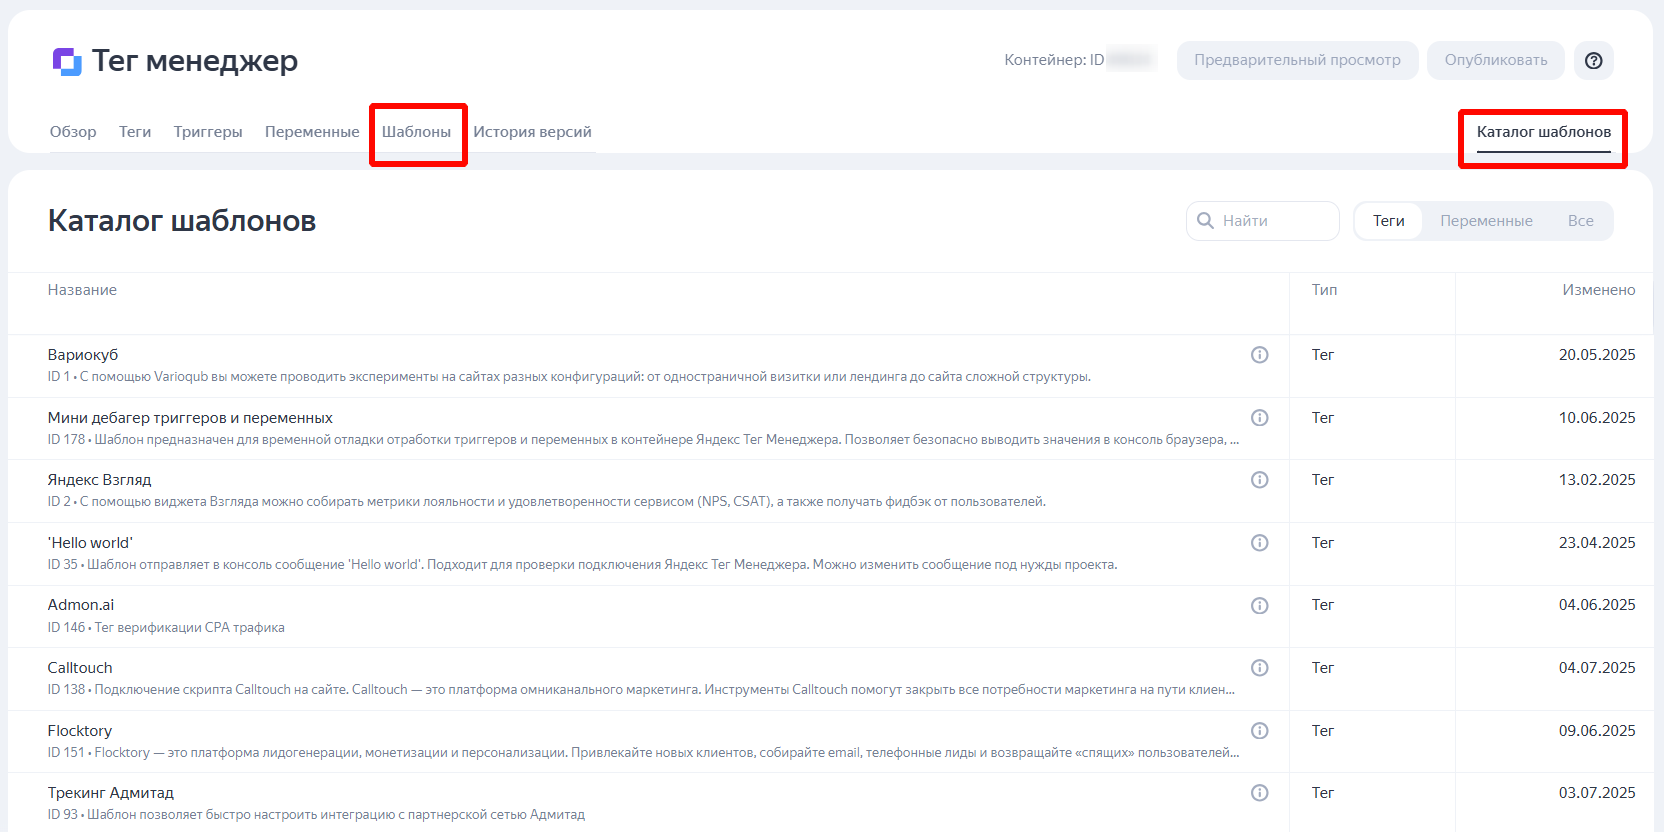
Task: Open the 'Hello world' template
Action: (x=90, y=543)
